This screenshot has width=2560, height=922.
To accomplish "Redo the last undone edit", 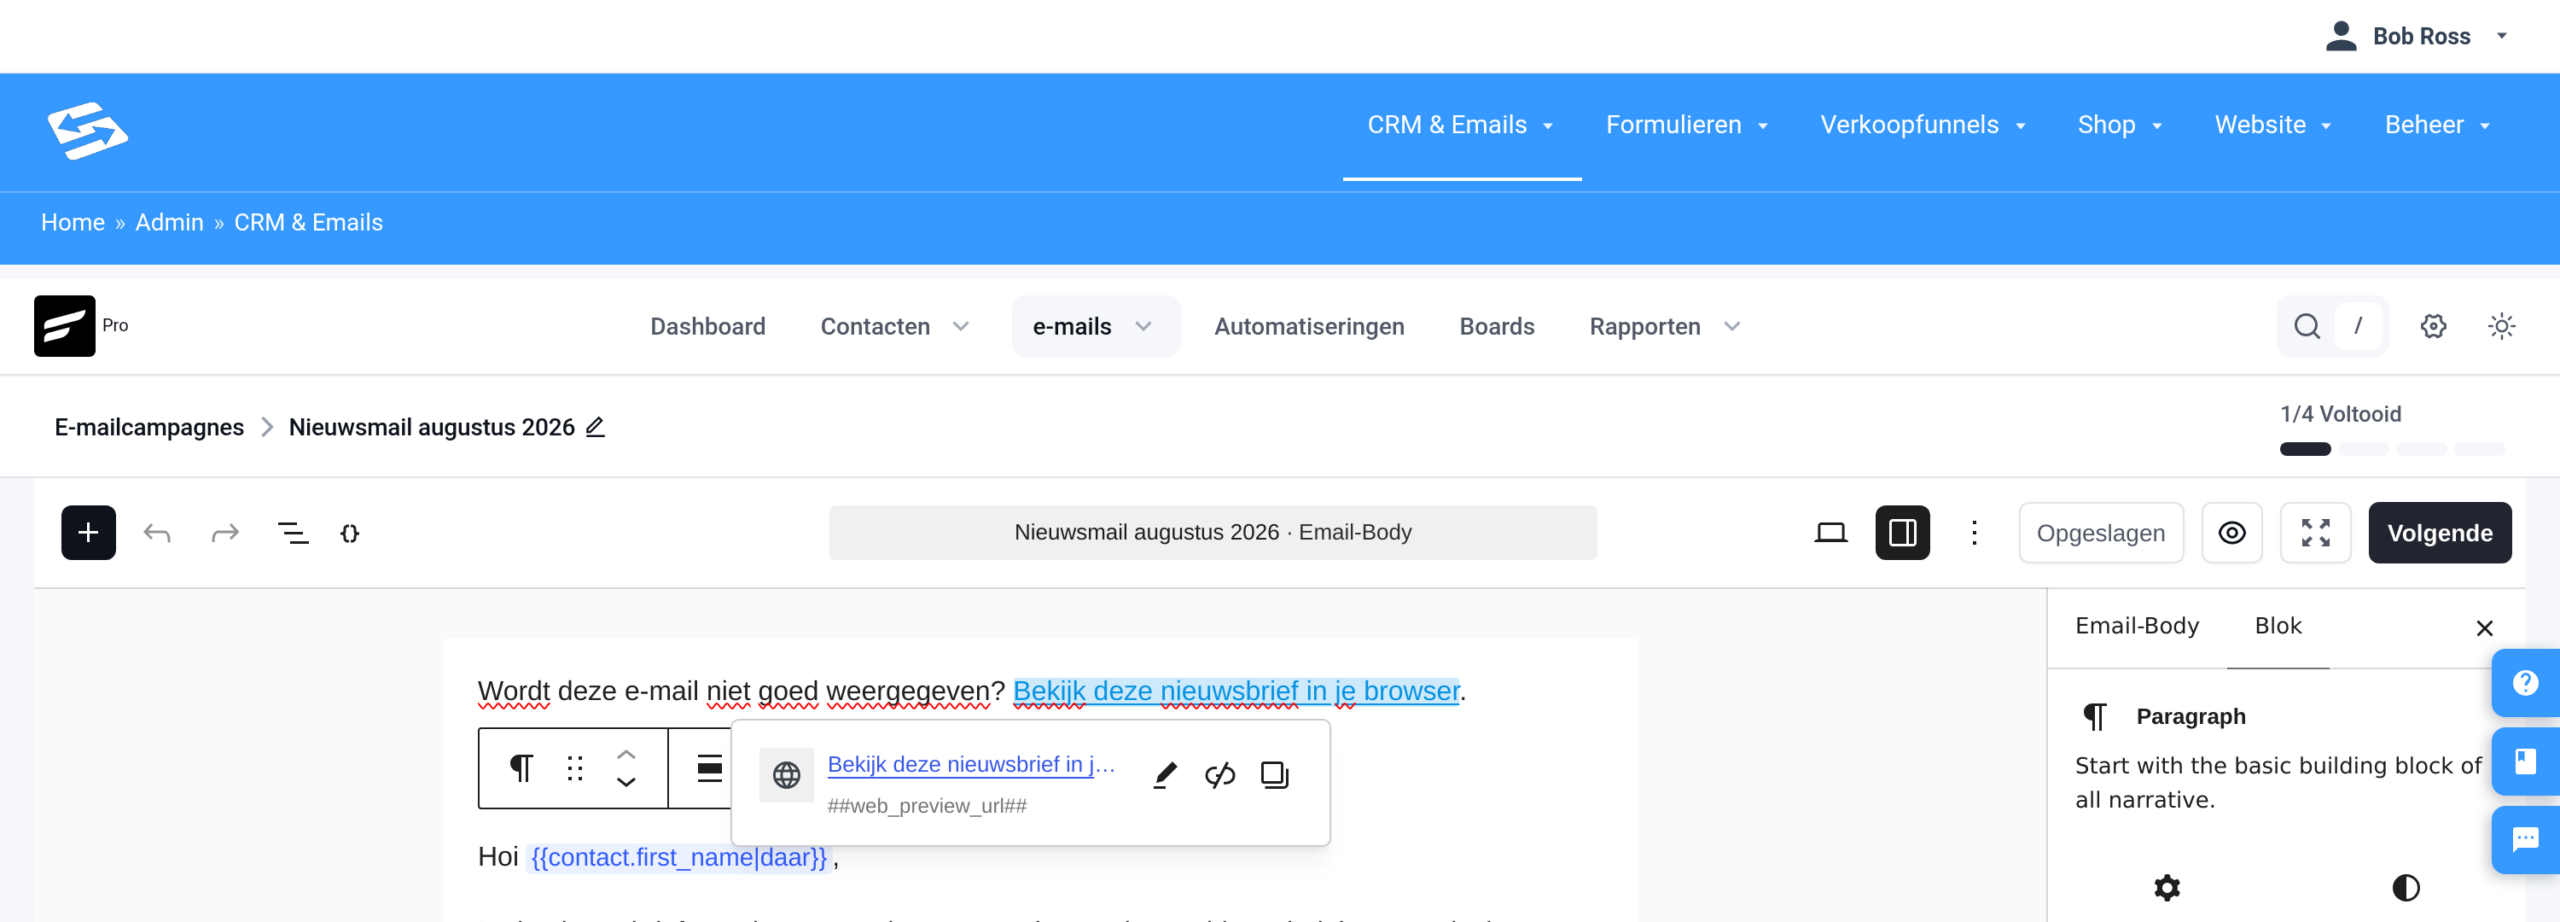I will [225, 533].
